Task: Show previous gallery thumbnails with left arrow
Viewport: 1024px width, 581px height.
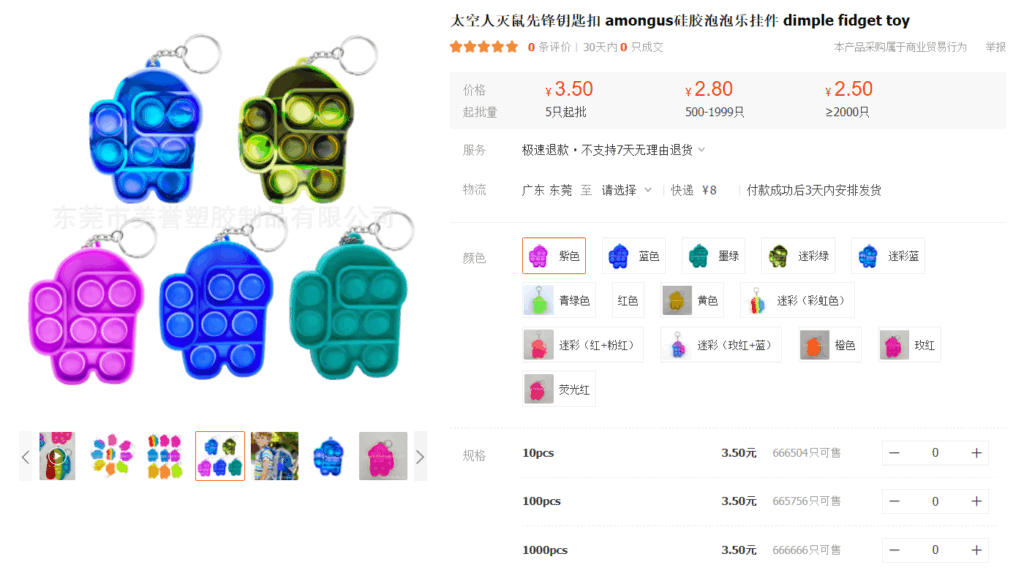Action: click(x=25, y=456)
